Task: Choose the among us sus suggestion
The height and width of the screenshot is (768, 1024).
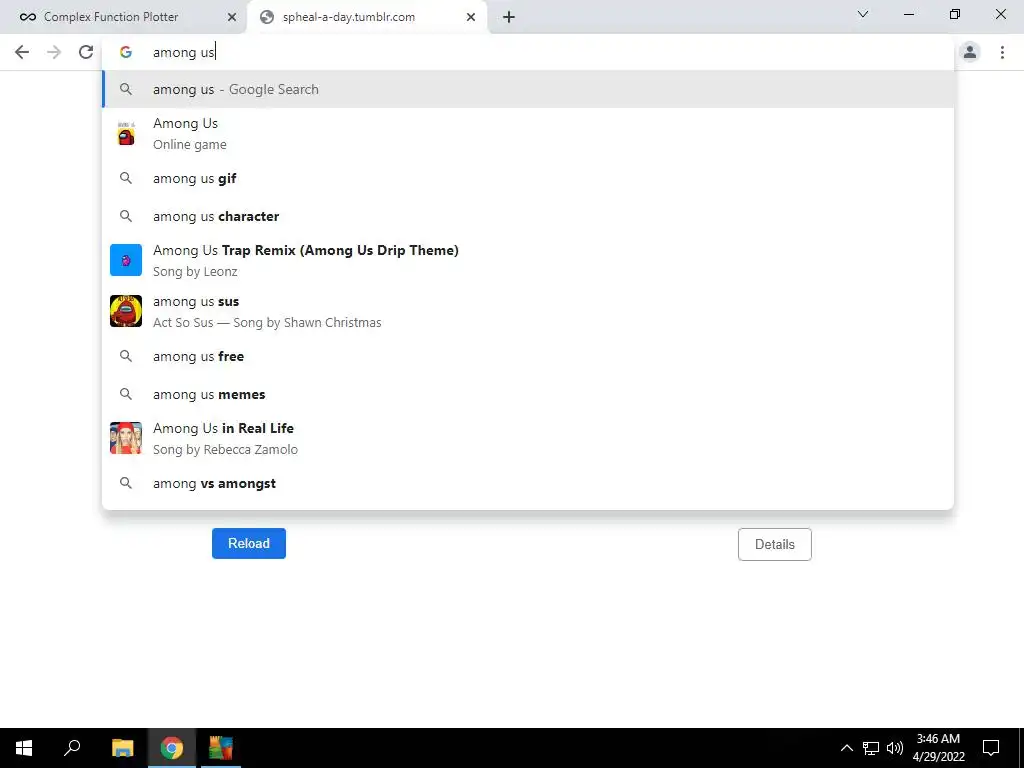Action: point(528,311)
